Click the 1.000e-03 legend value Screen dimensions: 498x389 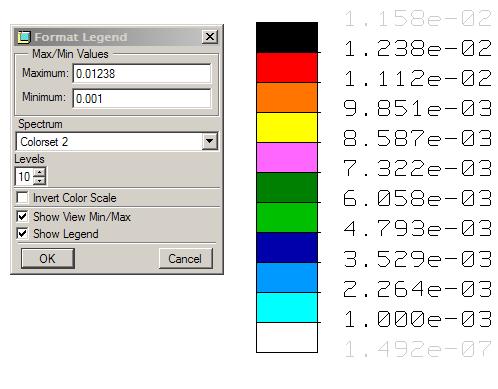(418, 319)
